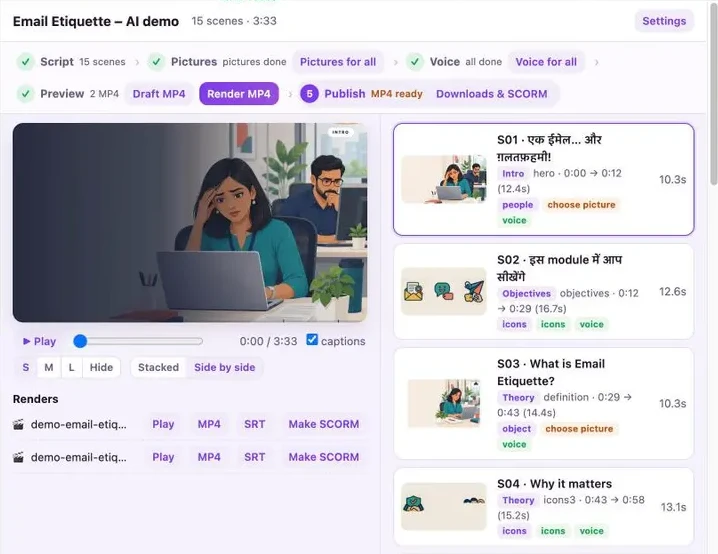Click the 10.3s duration on scene S01
This screenshot has width=718, height=554.
point(672,179)
